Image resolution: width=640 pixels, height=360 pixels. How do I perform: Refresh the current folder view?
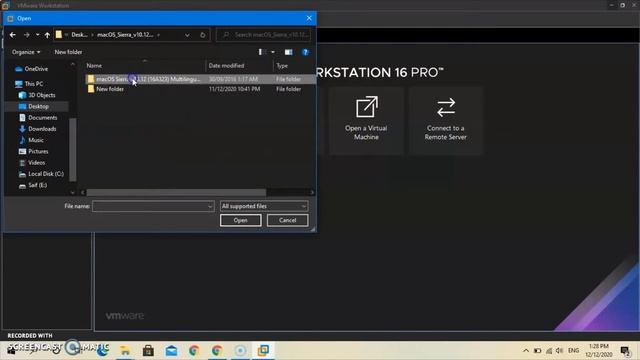203,35
